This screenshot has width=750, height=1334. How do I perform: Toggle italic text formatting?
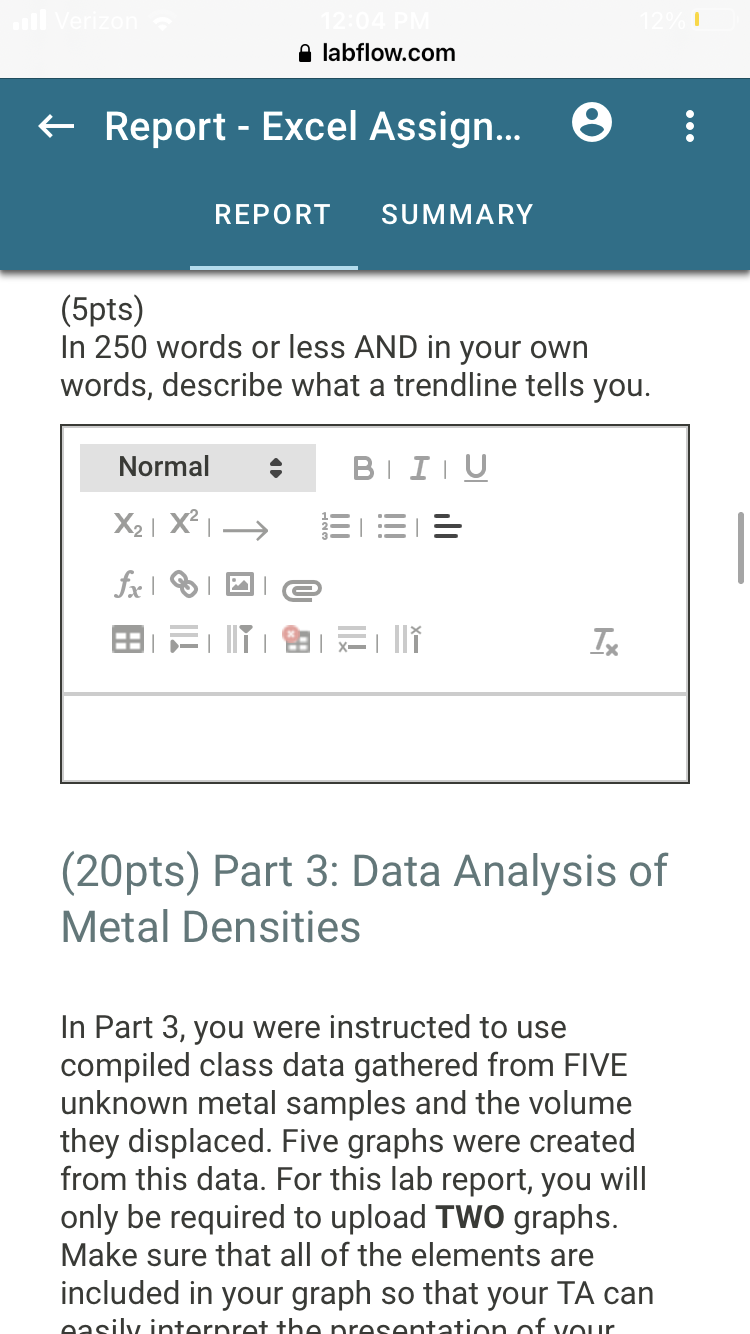click(421, 468)
